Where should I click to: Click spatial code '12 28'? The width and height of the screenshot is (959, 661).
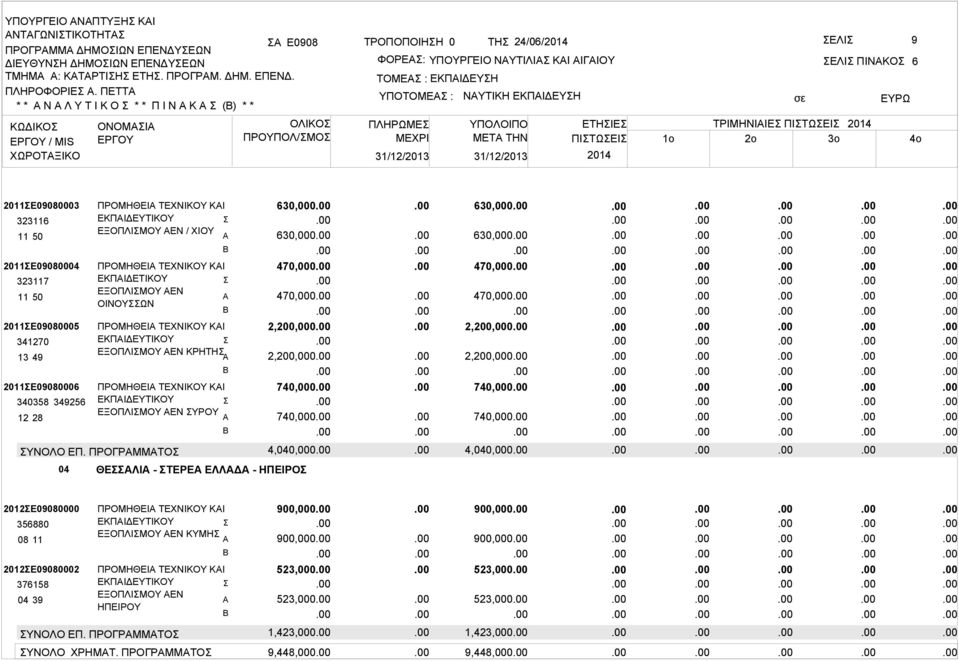click(30, 418)
